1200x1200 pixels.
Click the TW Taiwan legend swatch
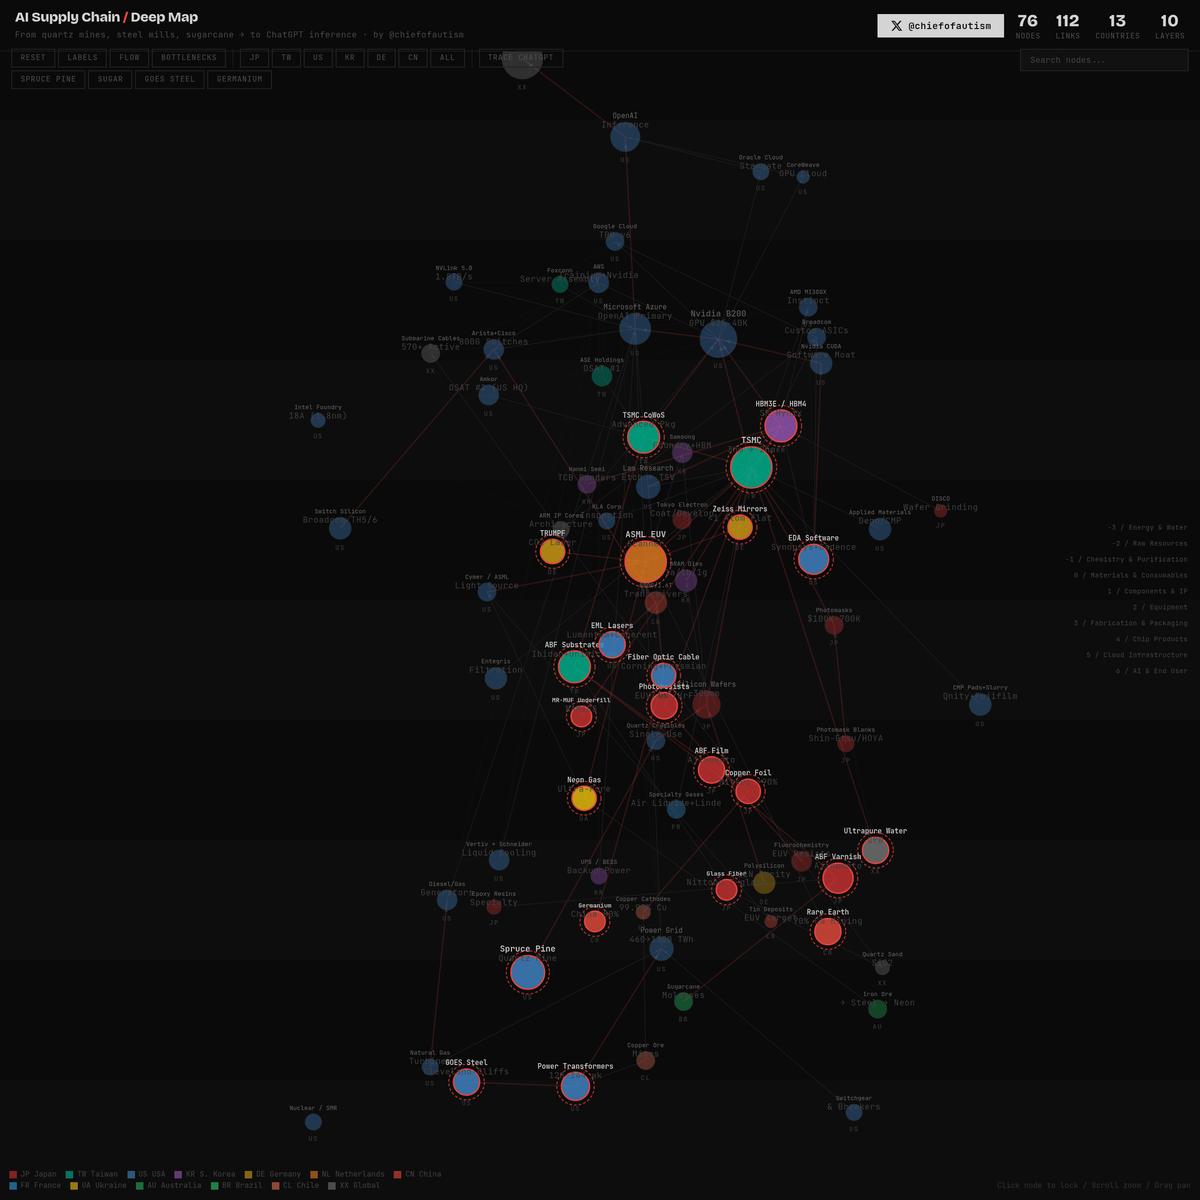(x=69, y=1174)
